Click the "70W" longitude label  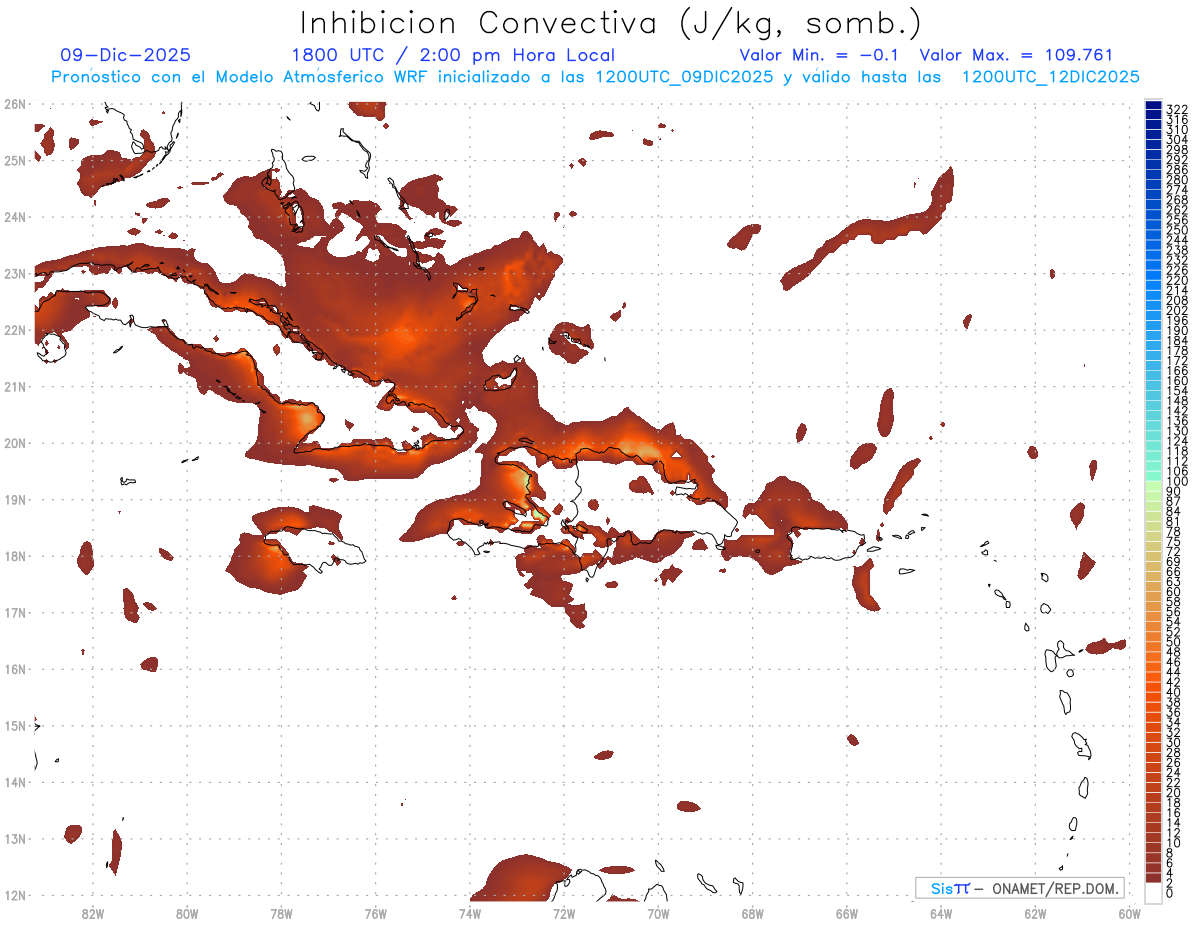click(658, 913)
